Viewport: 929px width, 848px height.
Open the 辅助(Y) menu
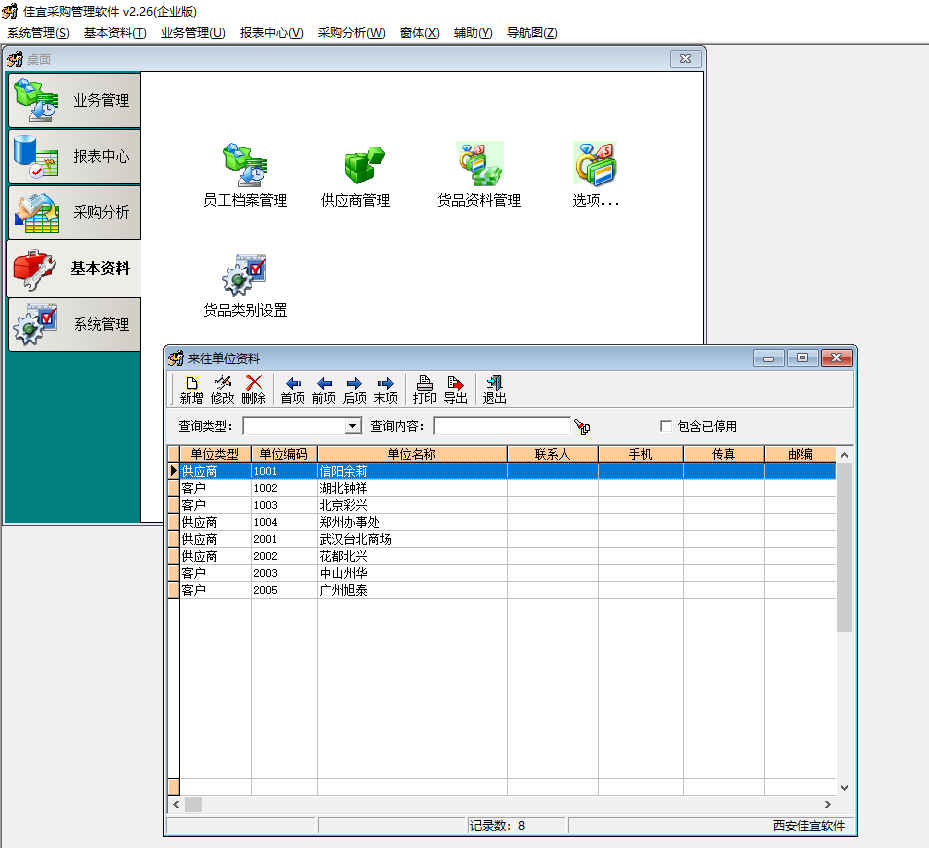coord(473,33)
